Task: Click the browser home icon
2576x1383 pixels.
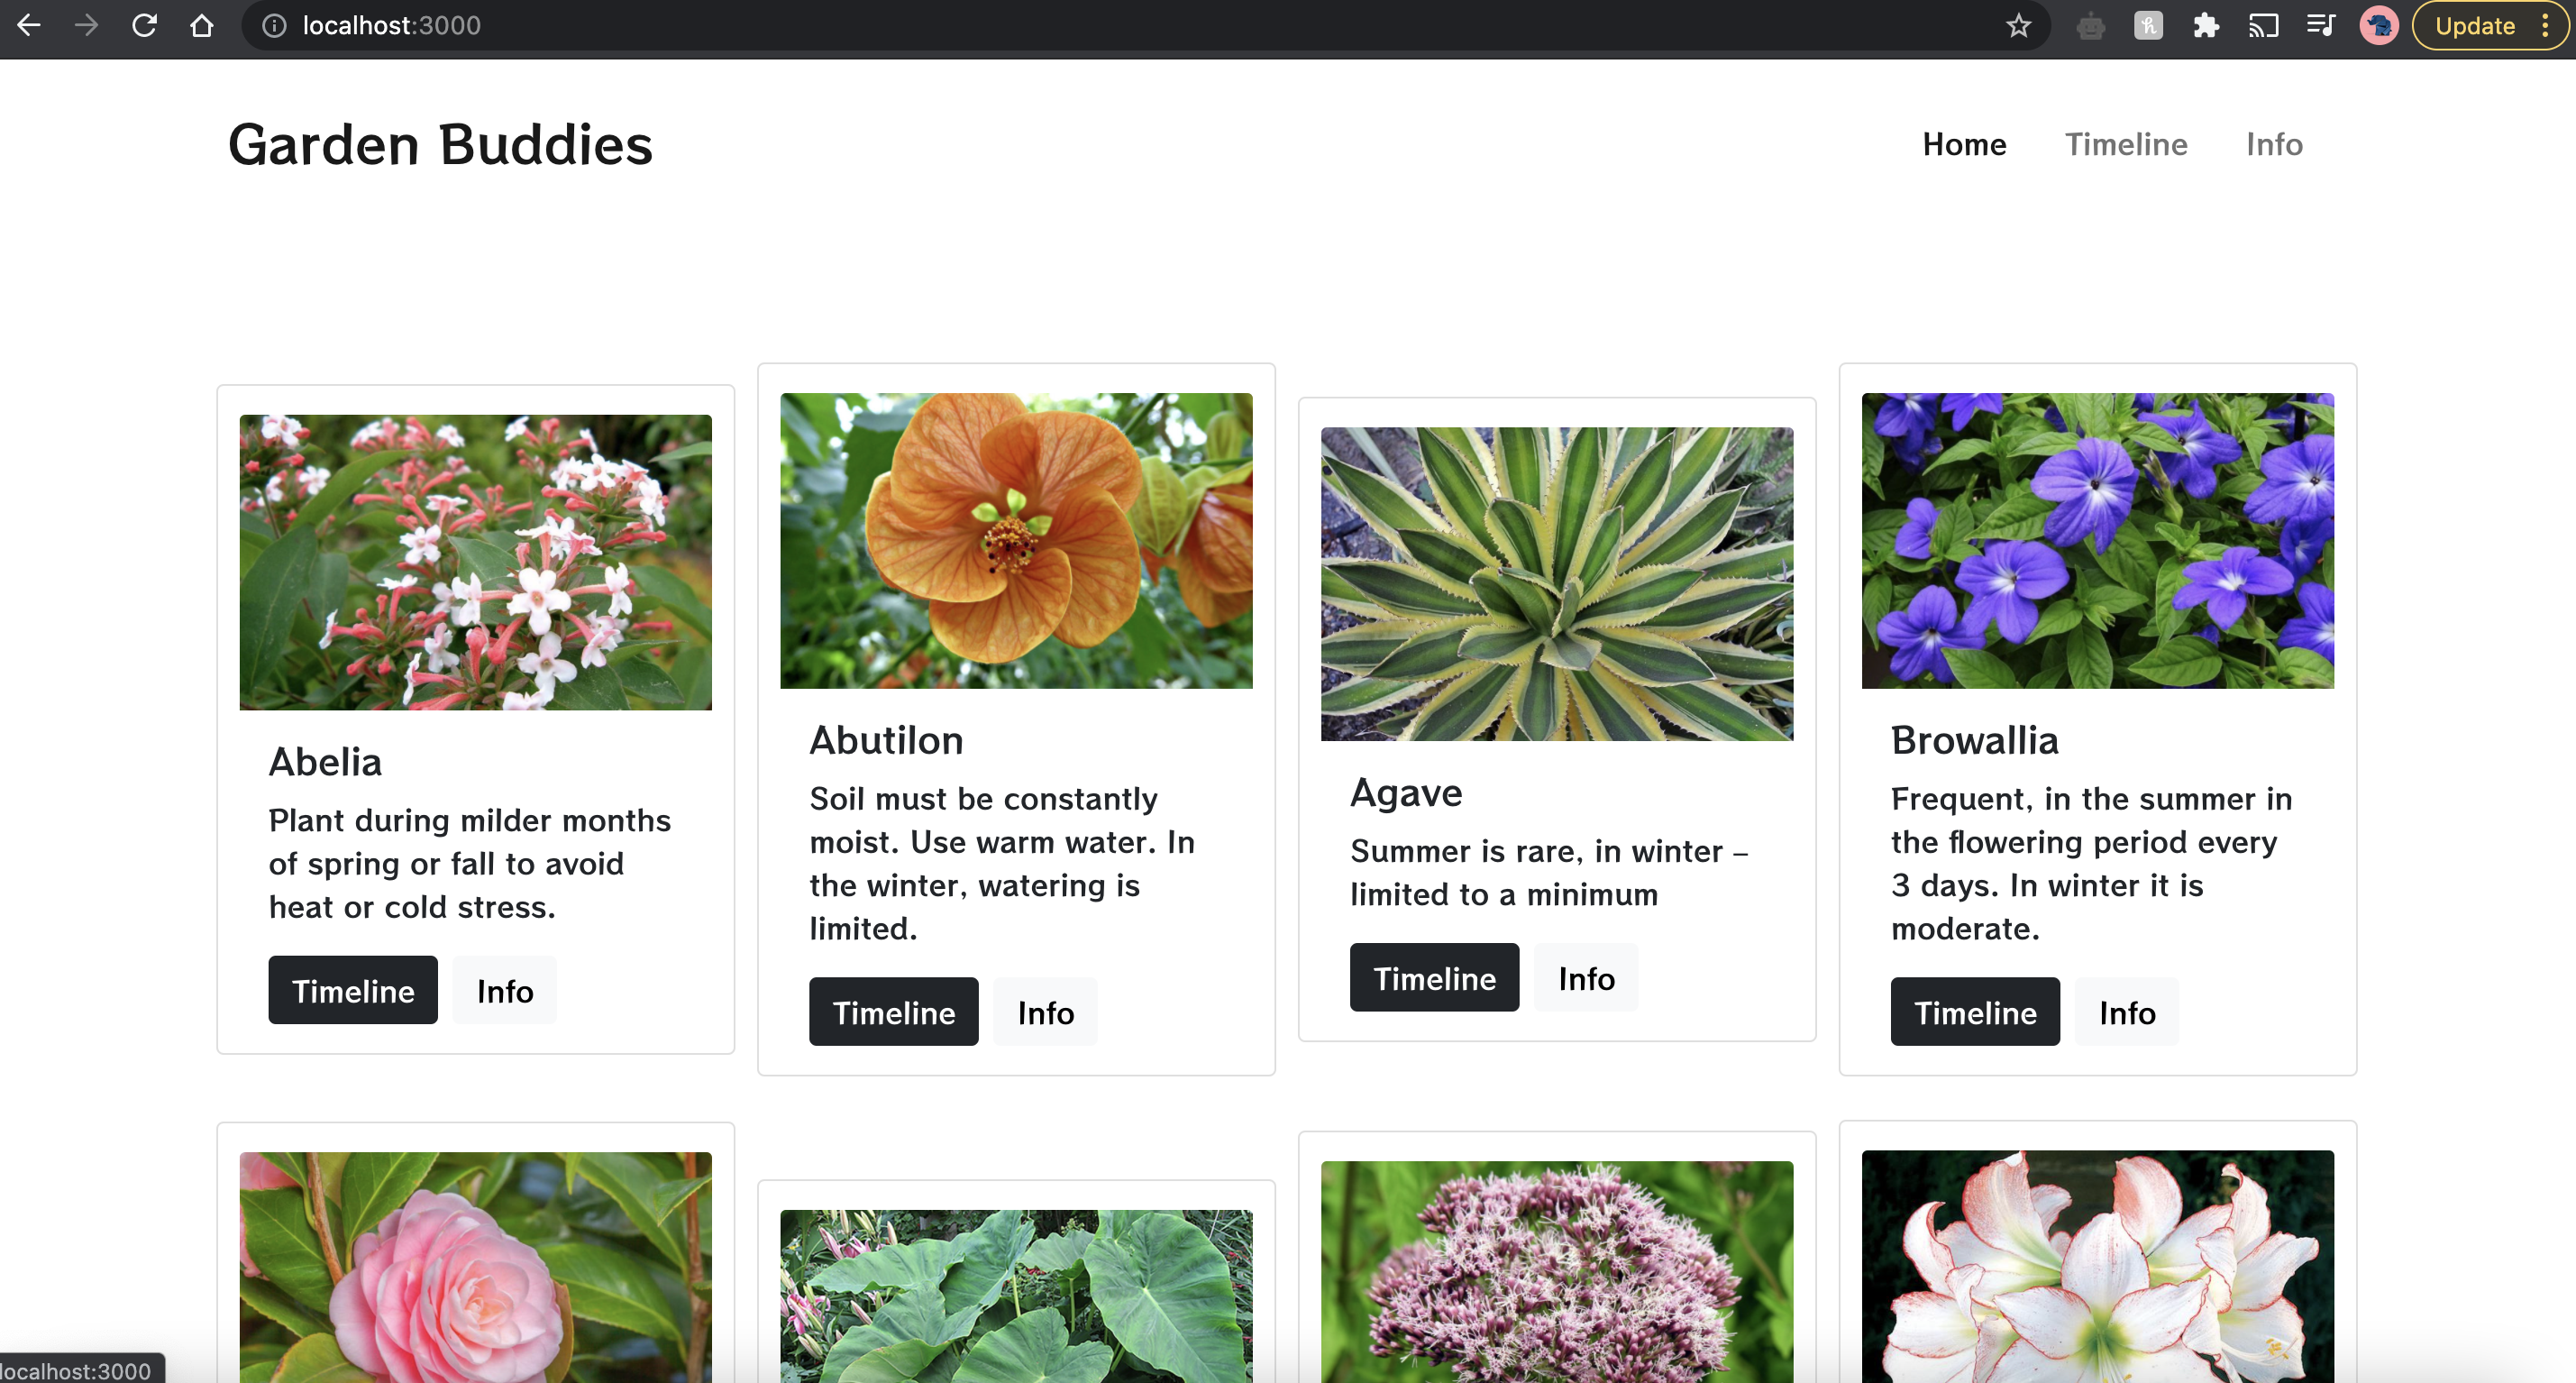Action: pyautogui.click(x=202, y=25)
